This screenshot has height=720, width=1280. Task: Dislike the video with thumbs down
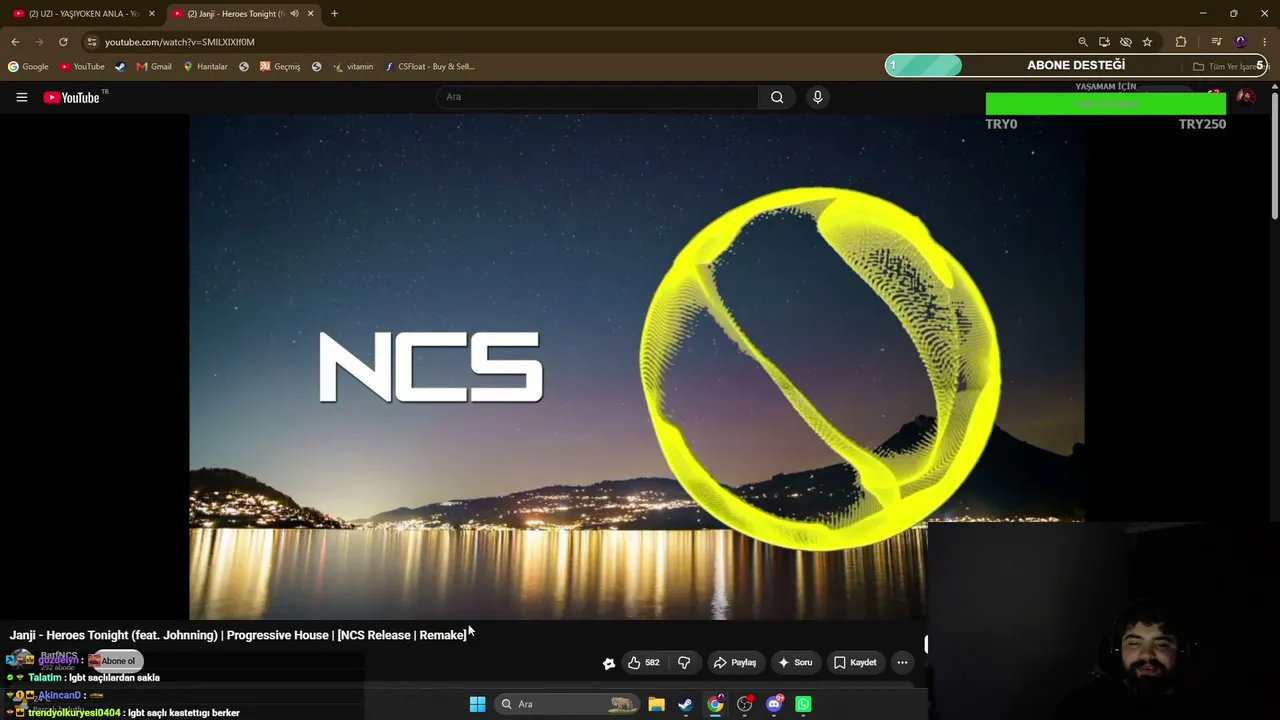tap(684, 662)
